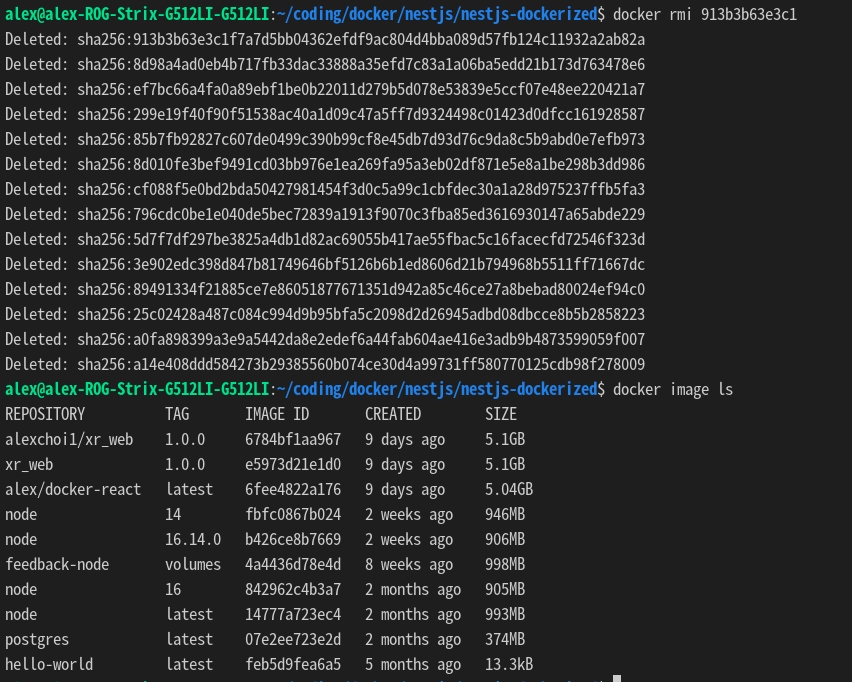Click image ID 4a4436d78e4d
This screenshot has width=852, height=682.
point(293,565)
